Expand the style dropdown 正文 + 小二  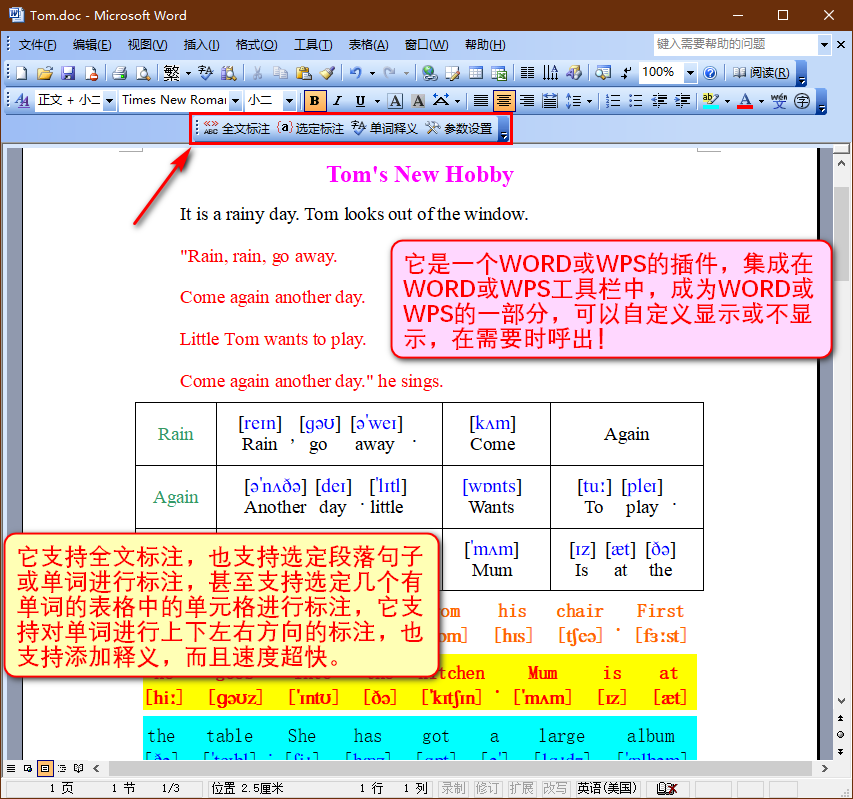click(x=109, y=101)
